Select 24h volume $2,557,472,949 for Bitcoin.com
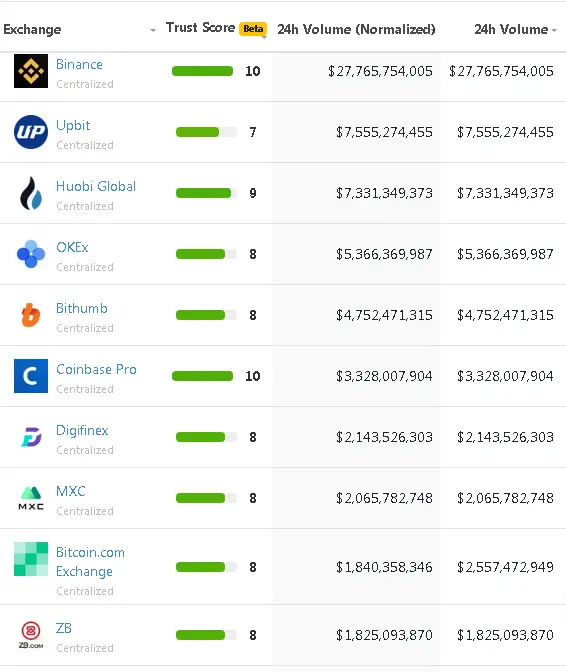The height and width of the screenshot is (672, 566). [505, 567]
